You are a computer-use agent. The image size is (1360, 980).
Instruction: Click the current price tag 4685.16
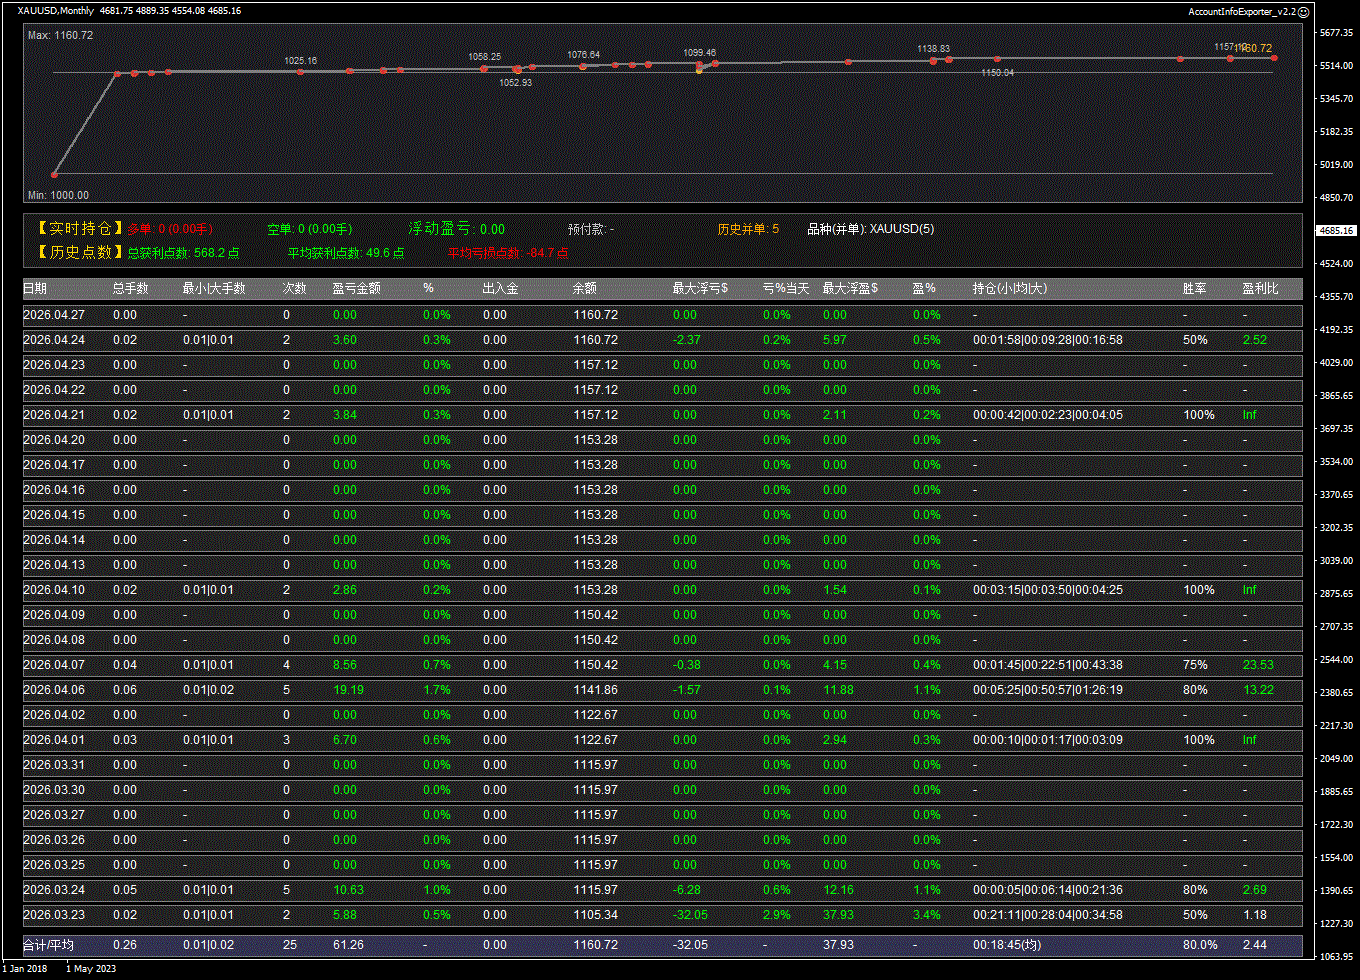coord(1336,231)
